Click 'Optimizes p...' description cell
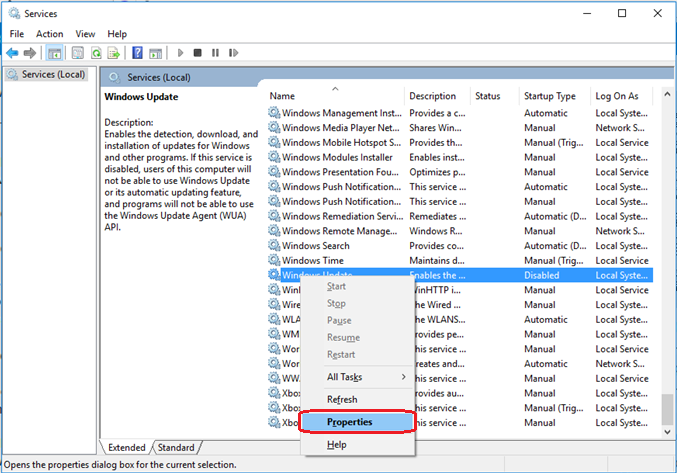This screenshot has width=677, height=473. (437, 172)
